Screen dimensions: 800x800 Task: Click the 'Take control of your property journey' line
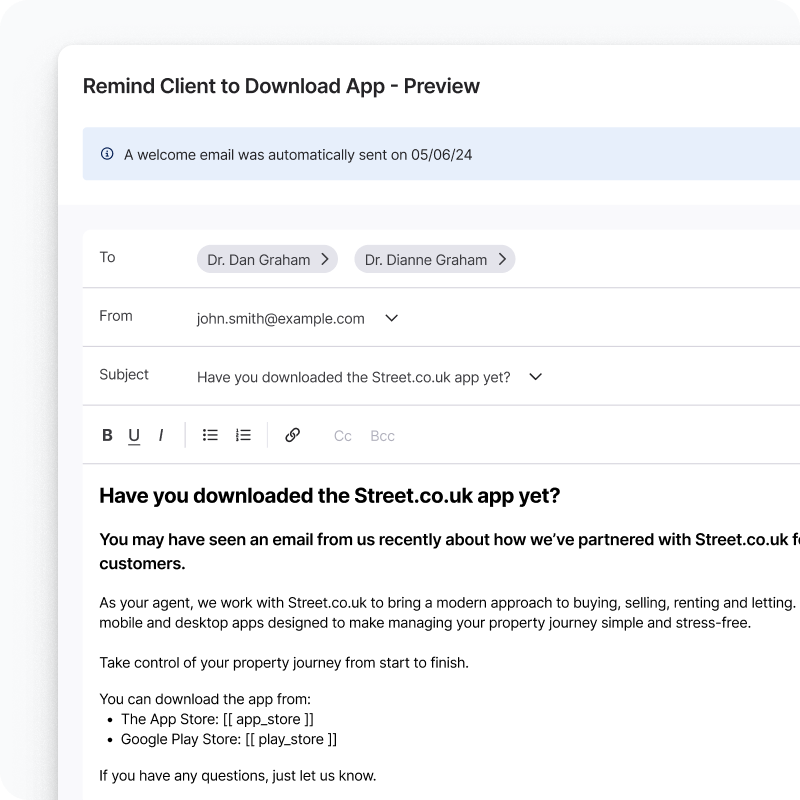click(284, 663)
